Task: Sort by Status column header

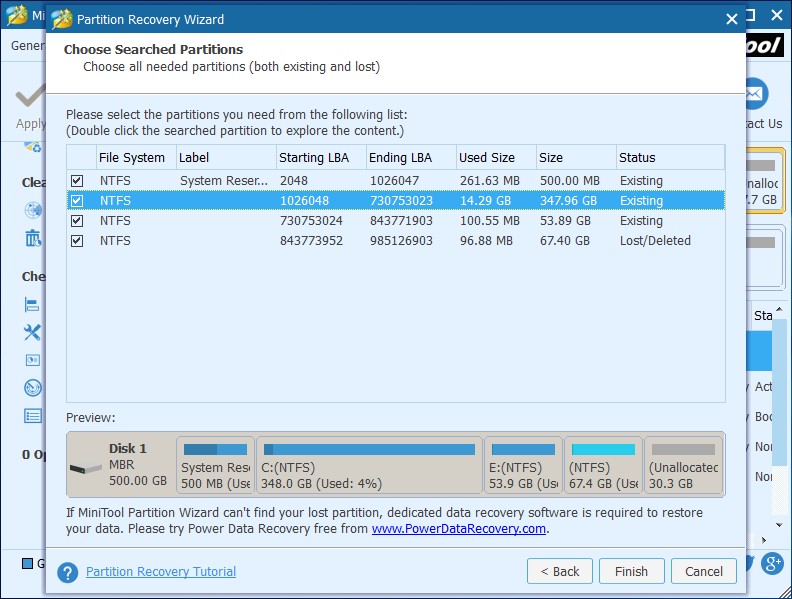Action: point(670,158)
